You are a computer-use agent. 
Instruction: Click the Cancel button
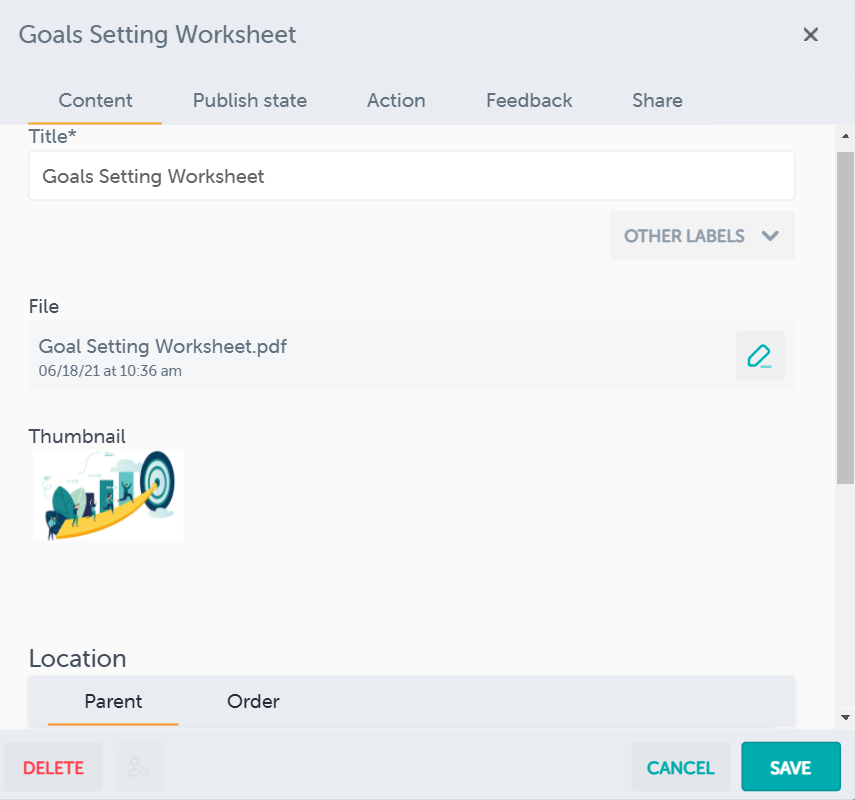(x=681, y=768)
